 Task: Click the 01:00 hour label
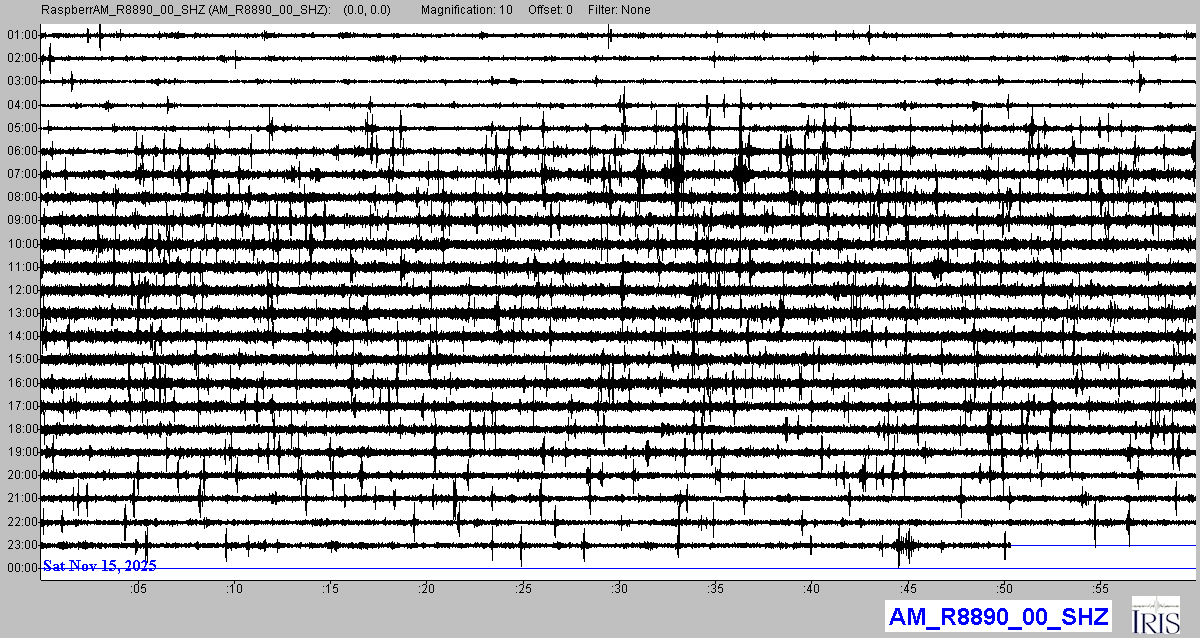point(22,35)
